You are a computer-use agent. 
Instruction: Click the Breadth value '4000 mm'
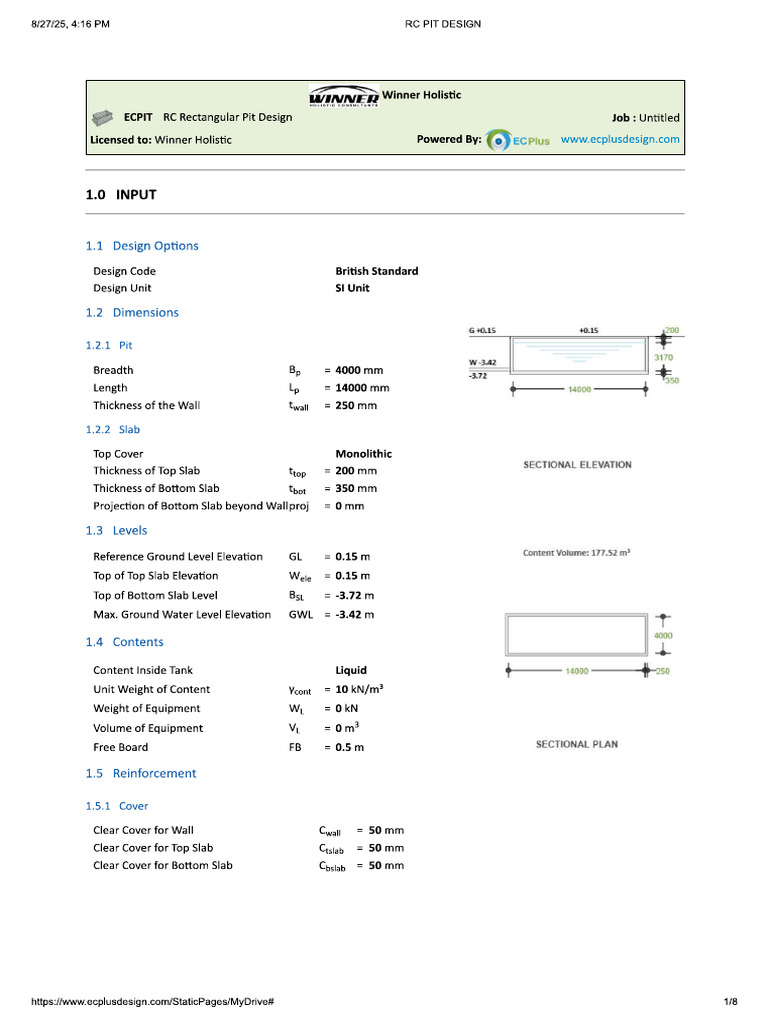click(359, 370)
